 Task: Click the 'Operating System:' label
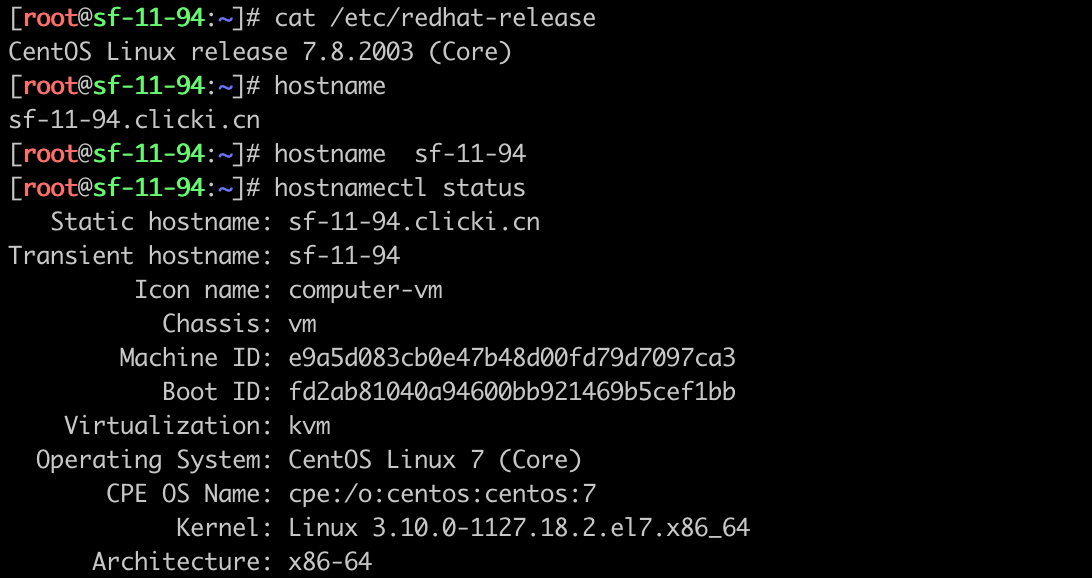tap(154, 460)
